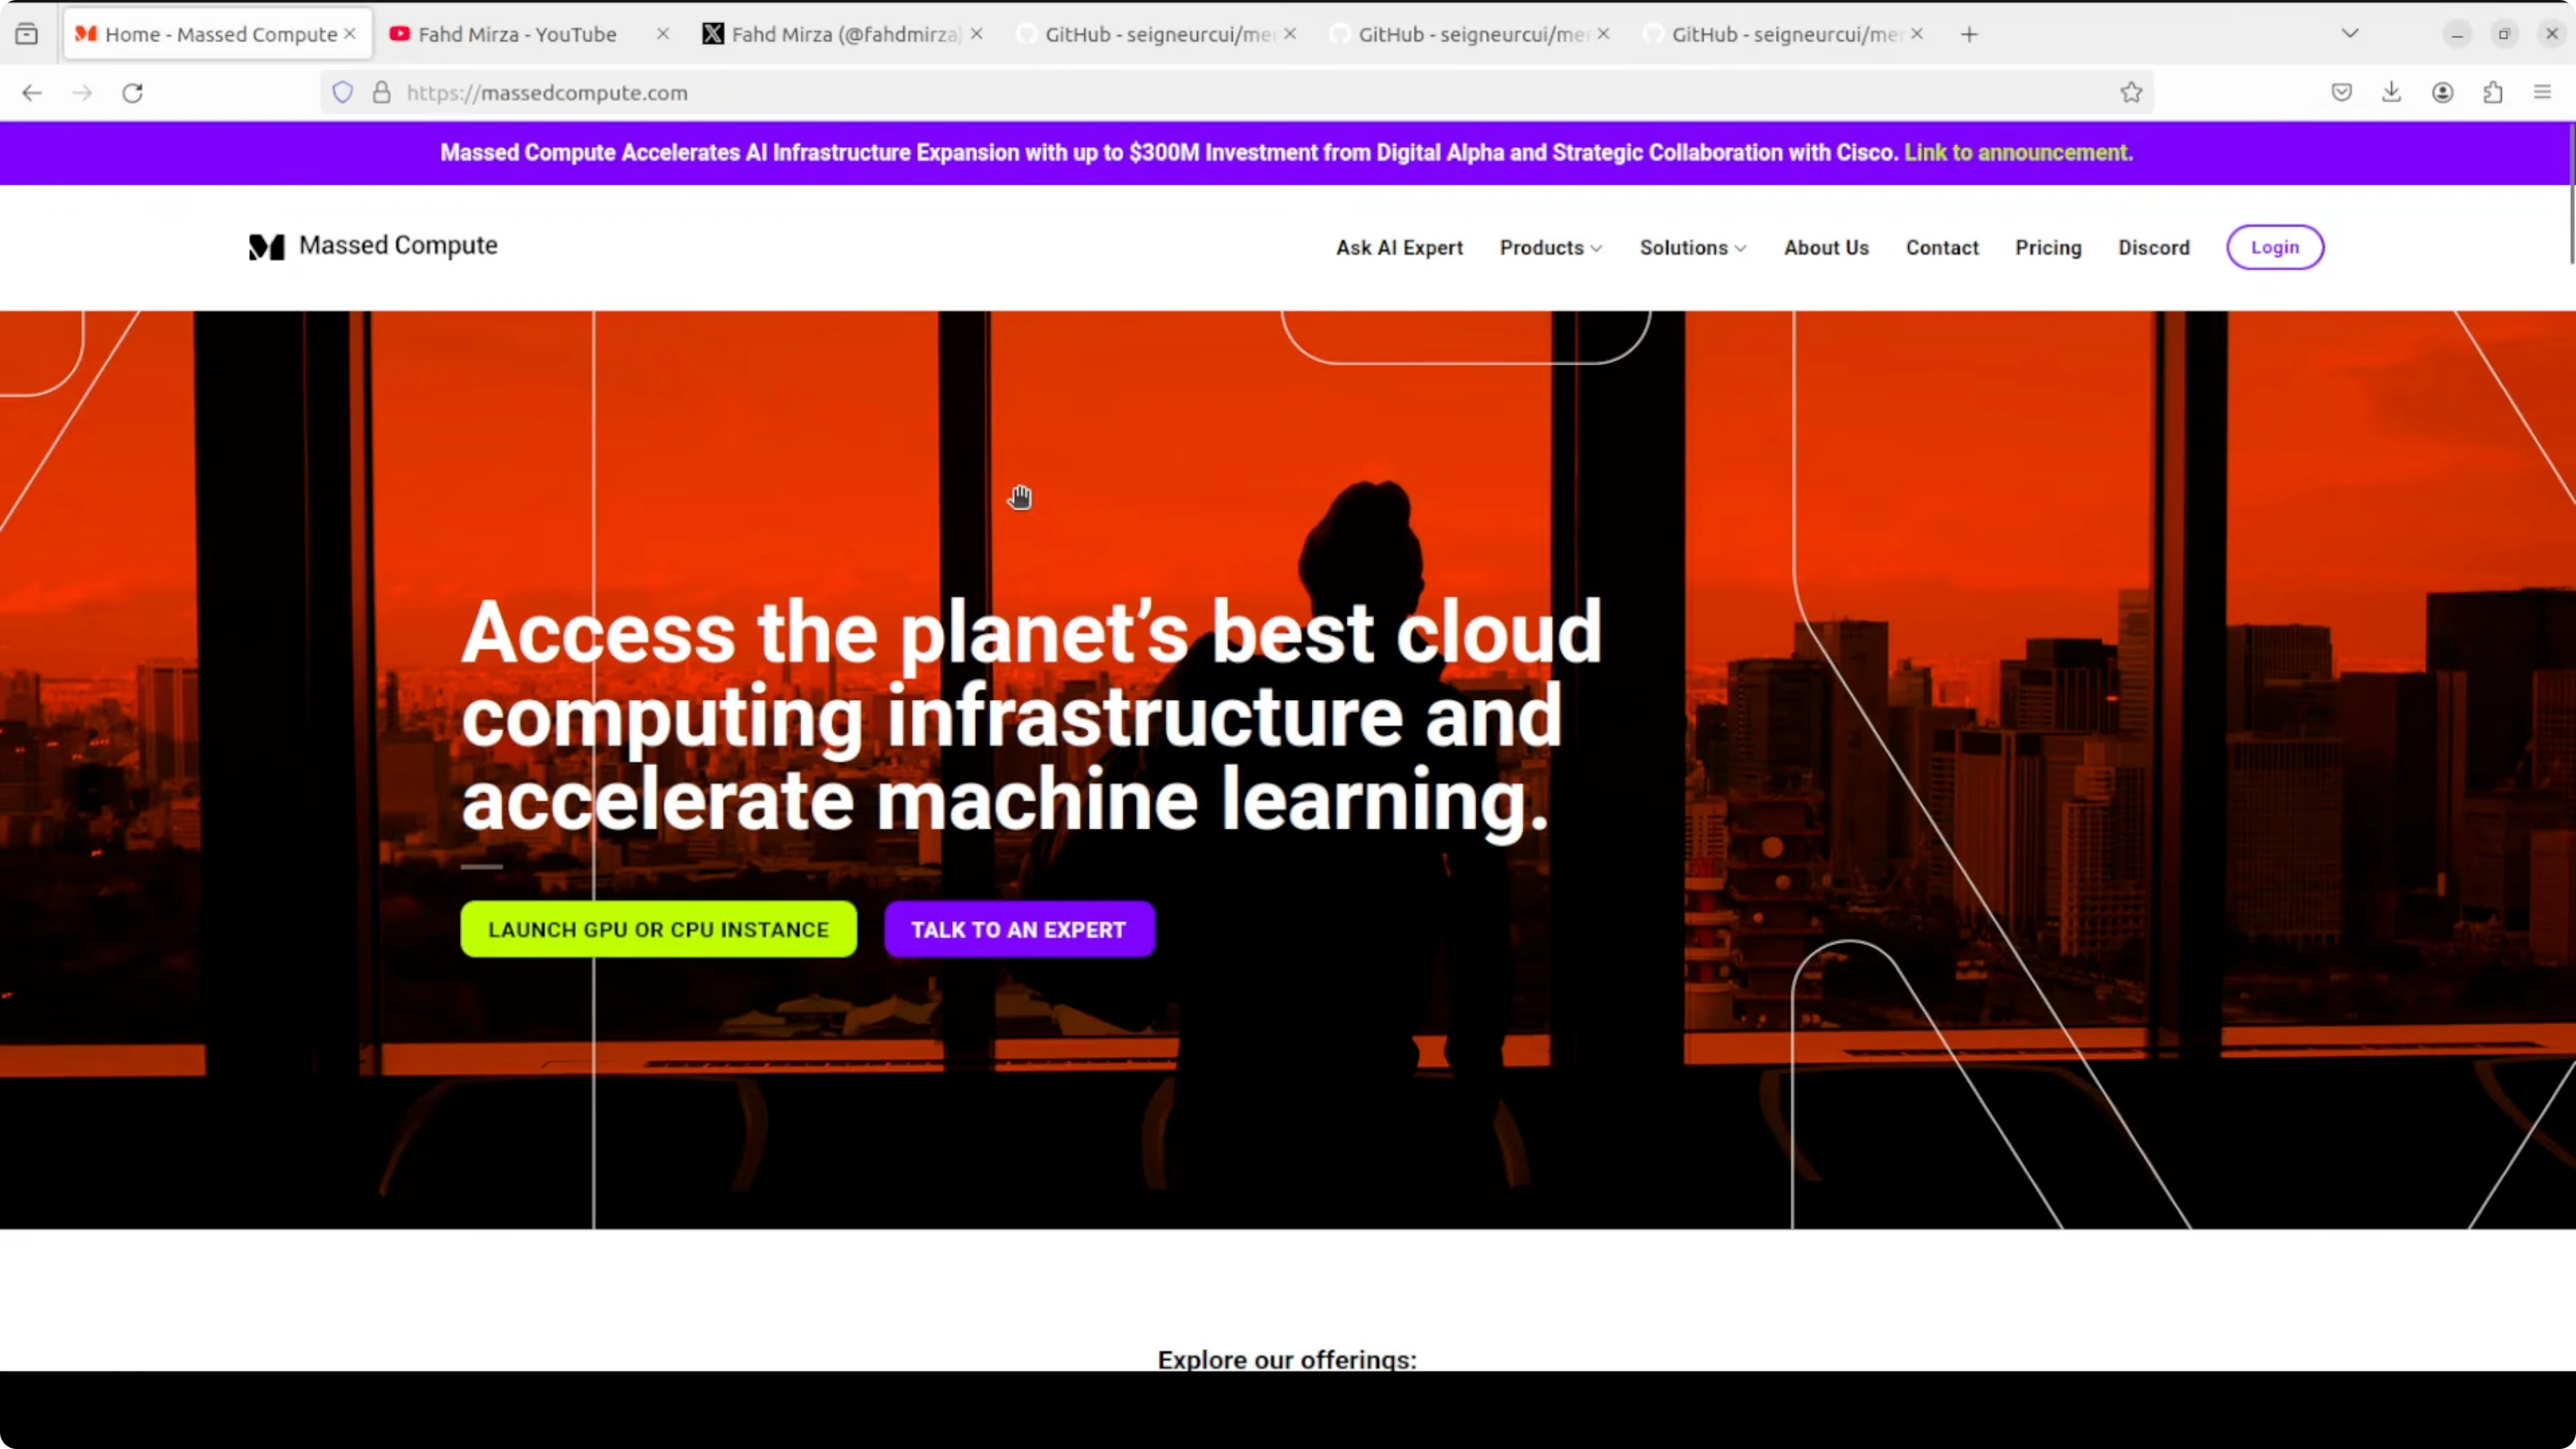This screenshot has height=1449, width=2576.
Task: Click the Save to Pocket icon
Action: (x=2341, y=93)
